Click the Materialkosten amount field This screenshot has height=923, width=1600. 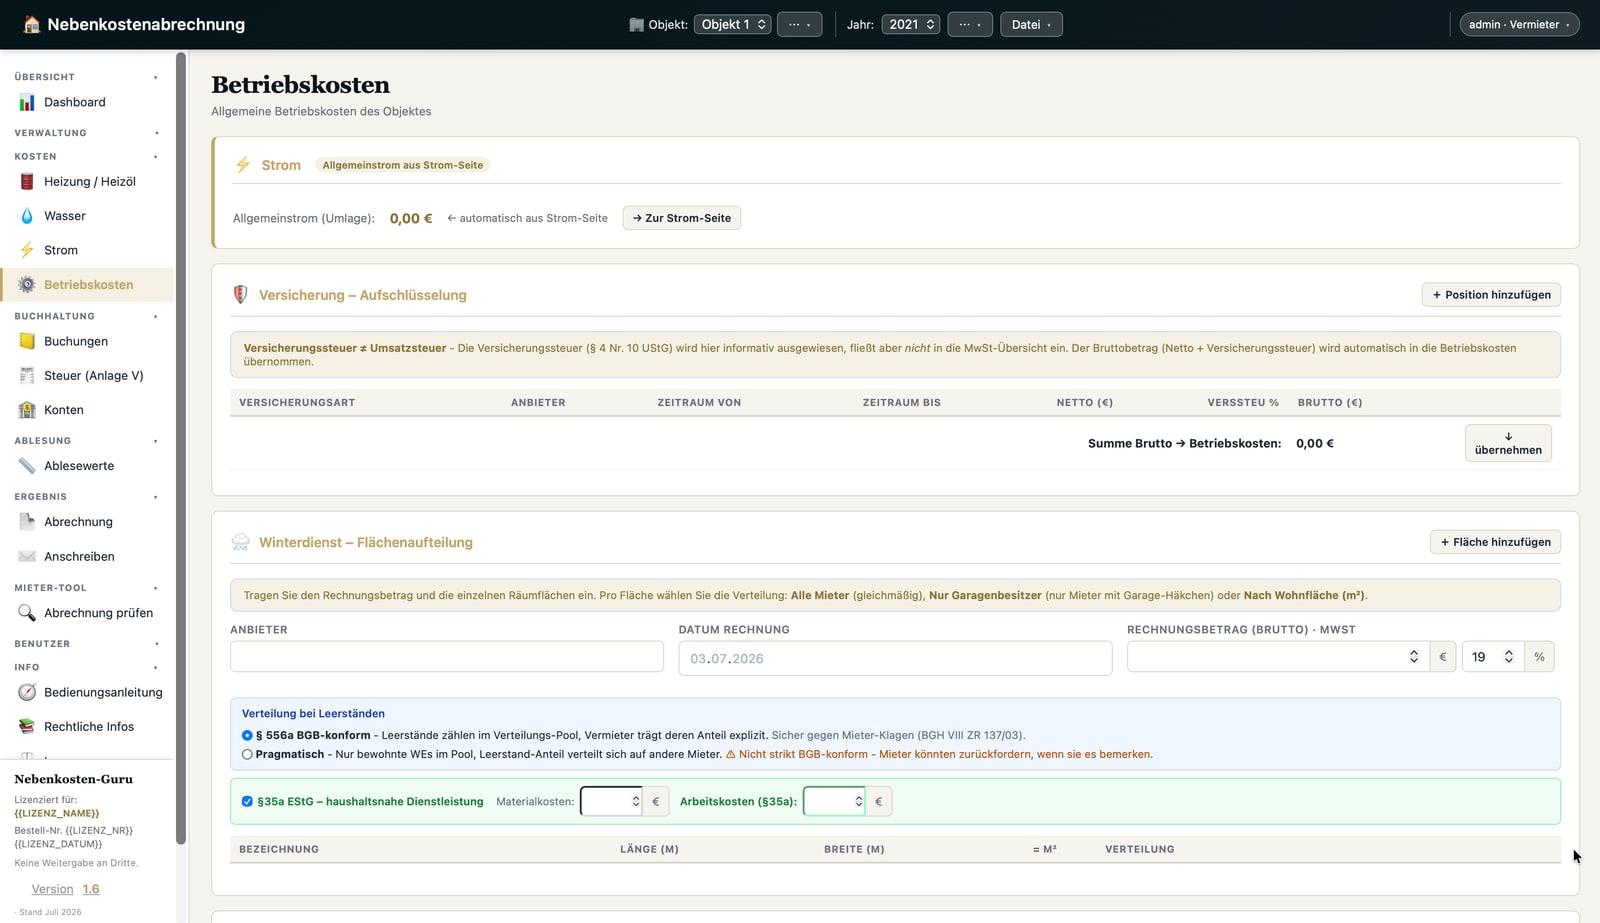click(611, 801)
